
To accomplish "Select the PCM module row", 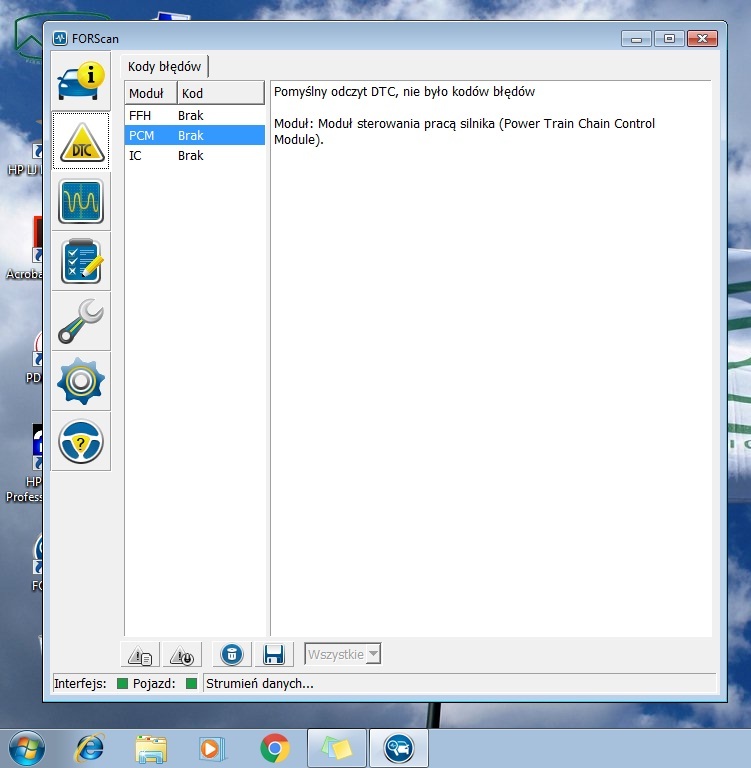I will pyautogui.click(x=194, y=135).
